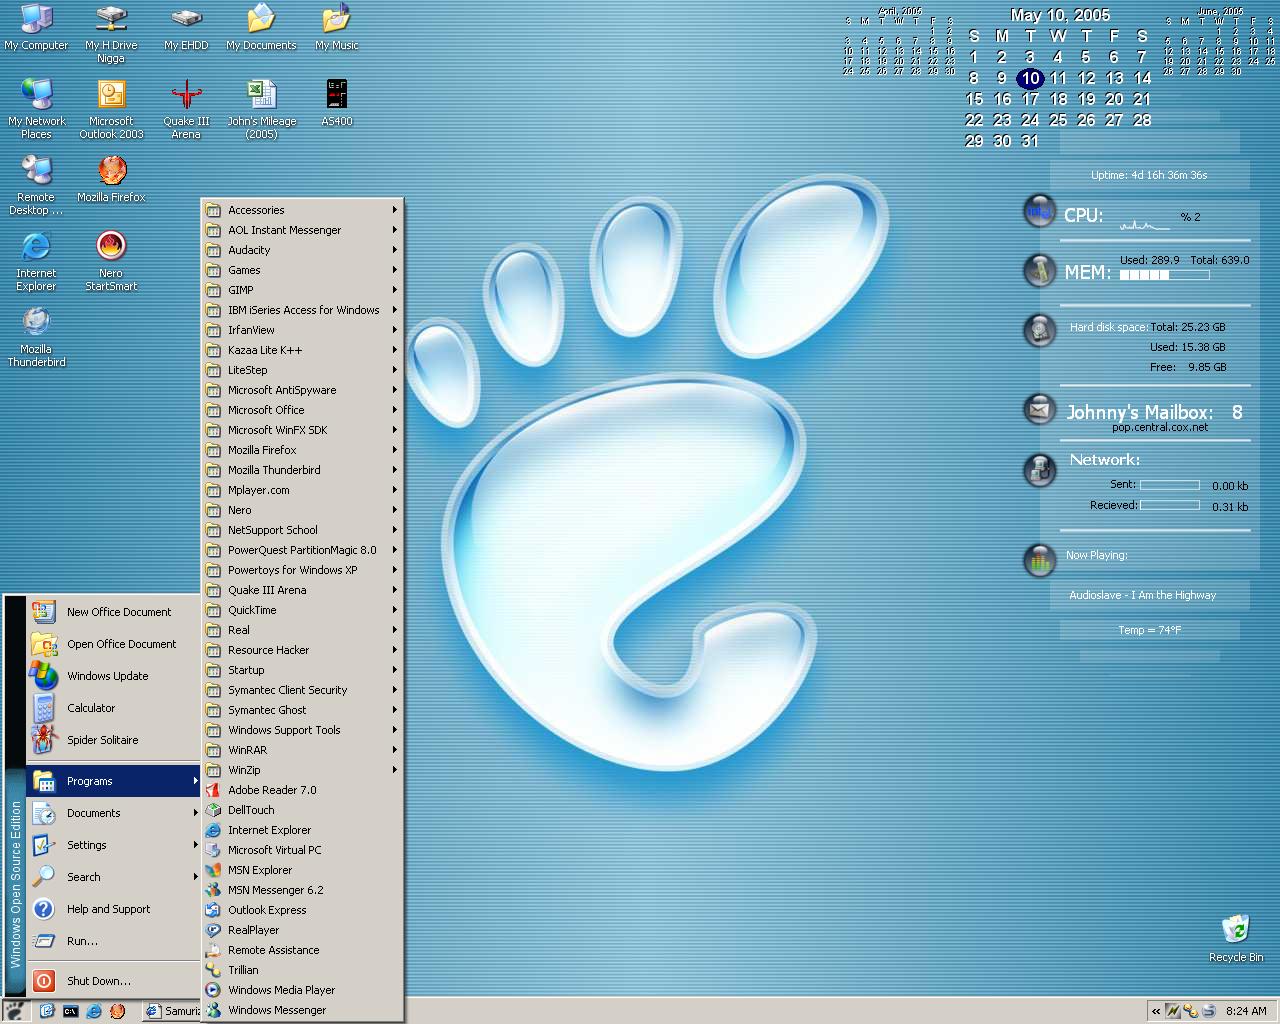The height and width of the screenshot is (1024, 1280).
Task: Open My Music desktop folder
Action: click(336, 27)
